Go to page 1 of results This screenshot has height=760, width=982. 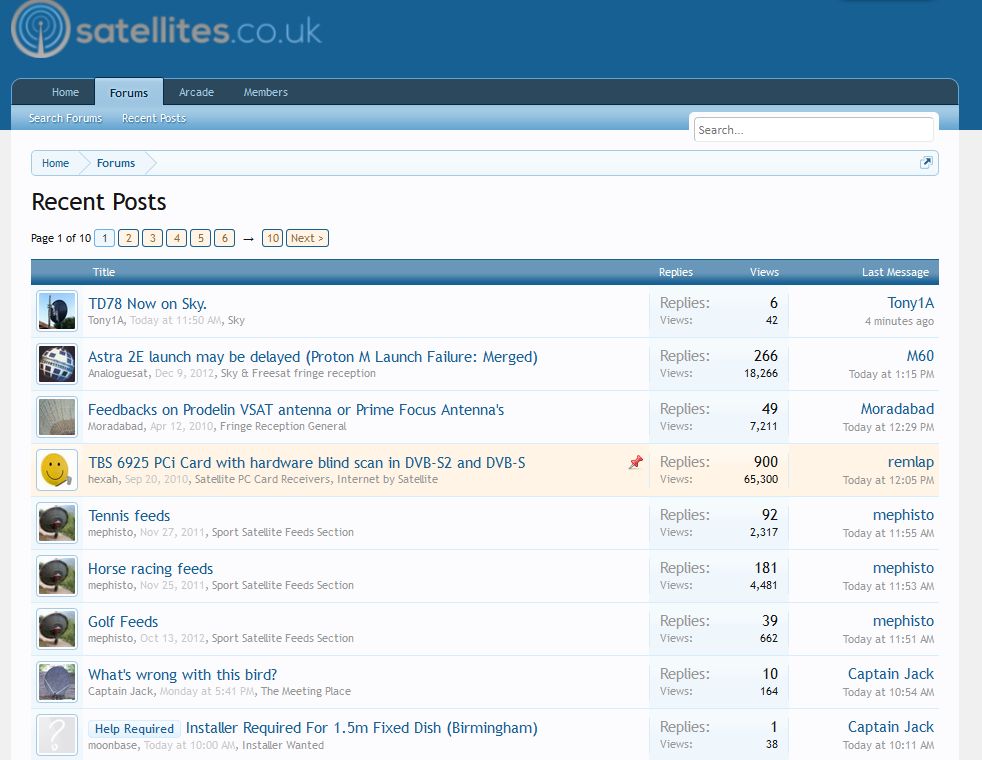(x=105, y=238)
